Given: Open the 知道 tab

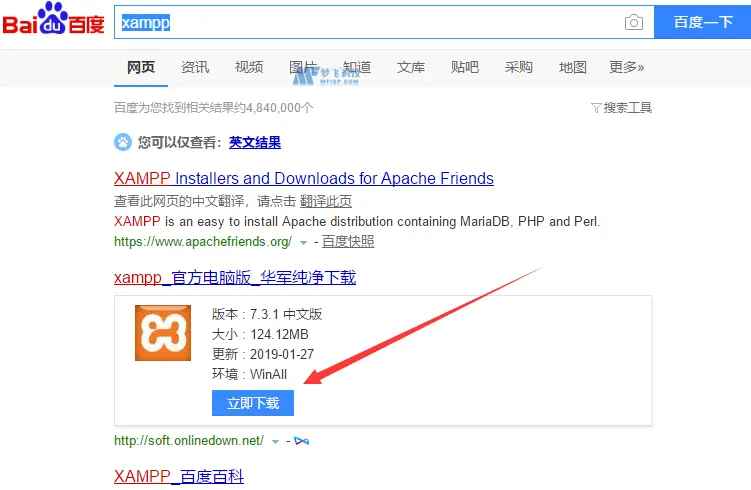Looking at the screenshot, I should (x=357, y=67).
